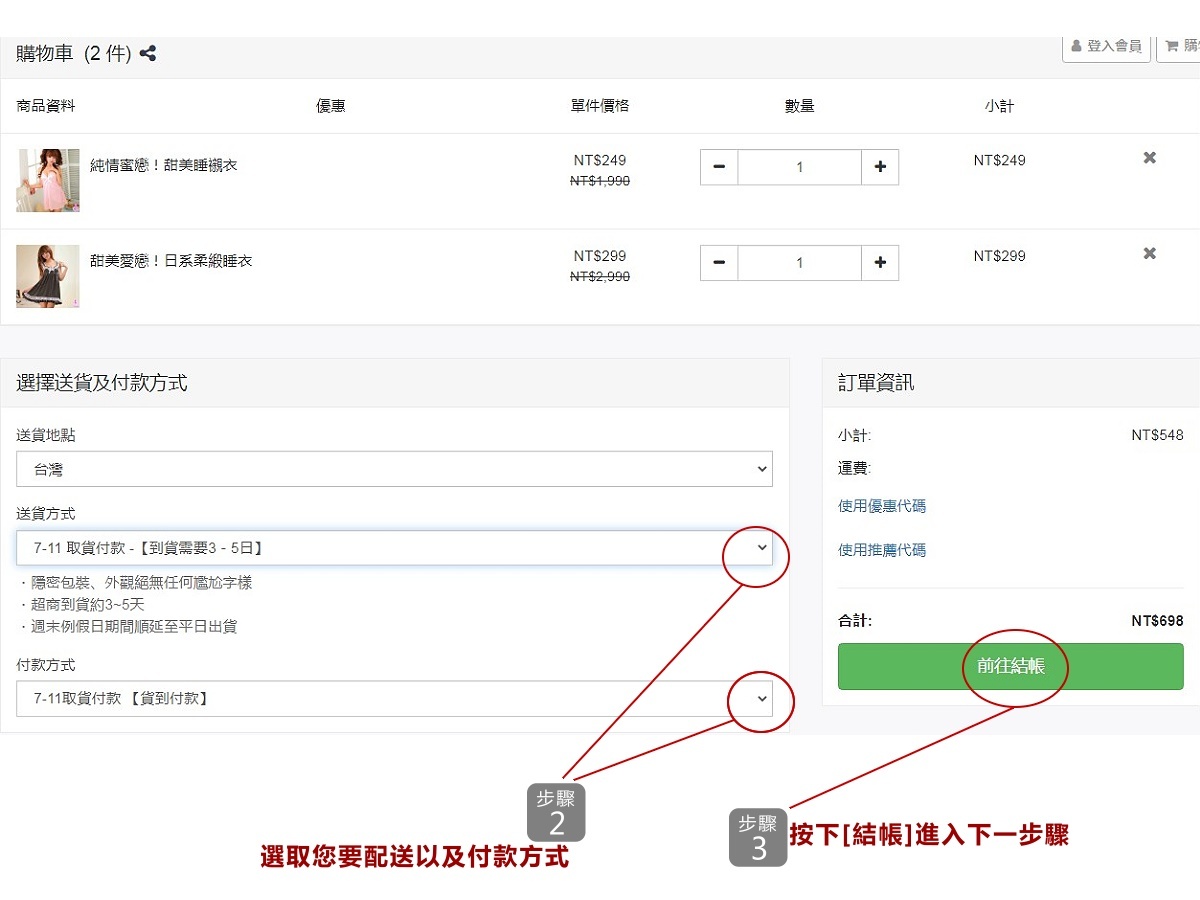Click 使用優惠代碼 link
The height and width of the screenshot is (900, 1200).
click(882, 506)
